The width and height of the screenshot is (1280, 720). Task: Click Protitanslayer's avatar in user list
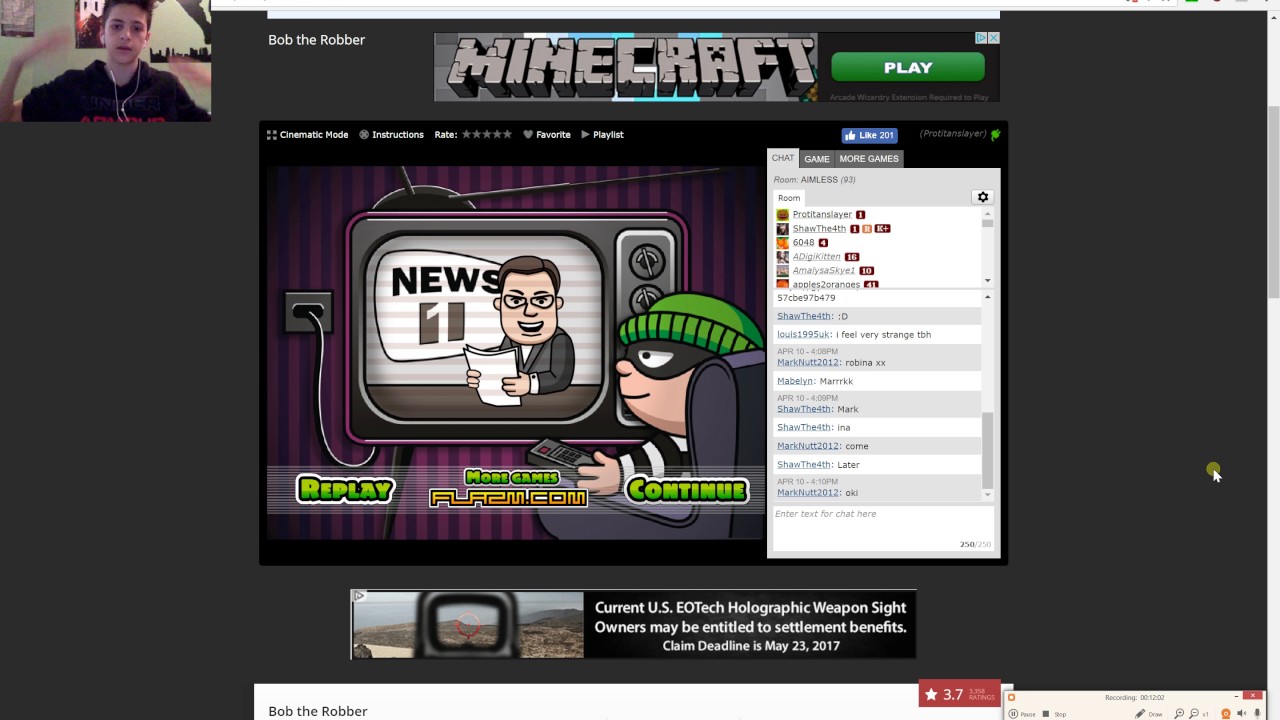(x=782, y=215)
